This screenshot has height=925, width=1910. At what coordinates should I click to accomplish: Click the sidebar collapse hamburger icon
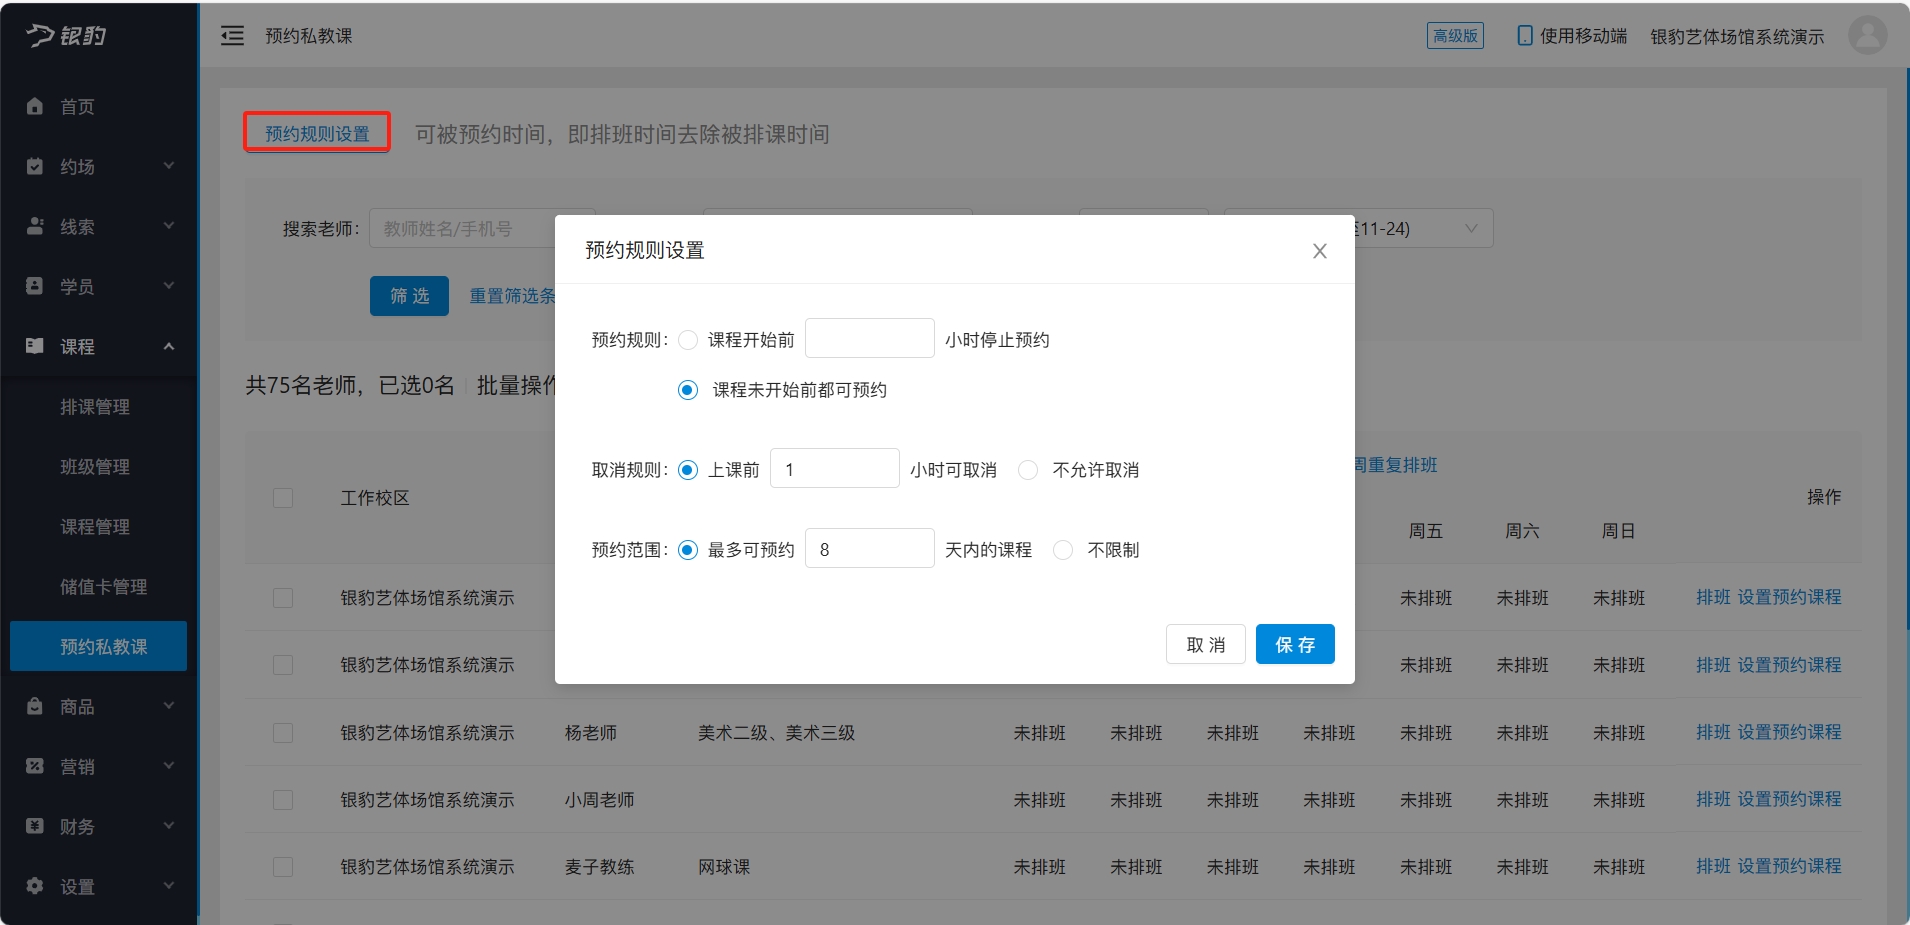coord(232,36)
